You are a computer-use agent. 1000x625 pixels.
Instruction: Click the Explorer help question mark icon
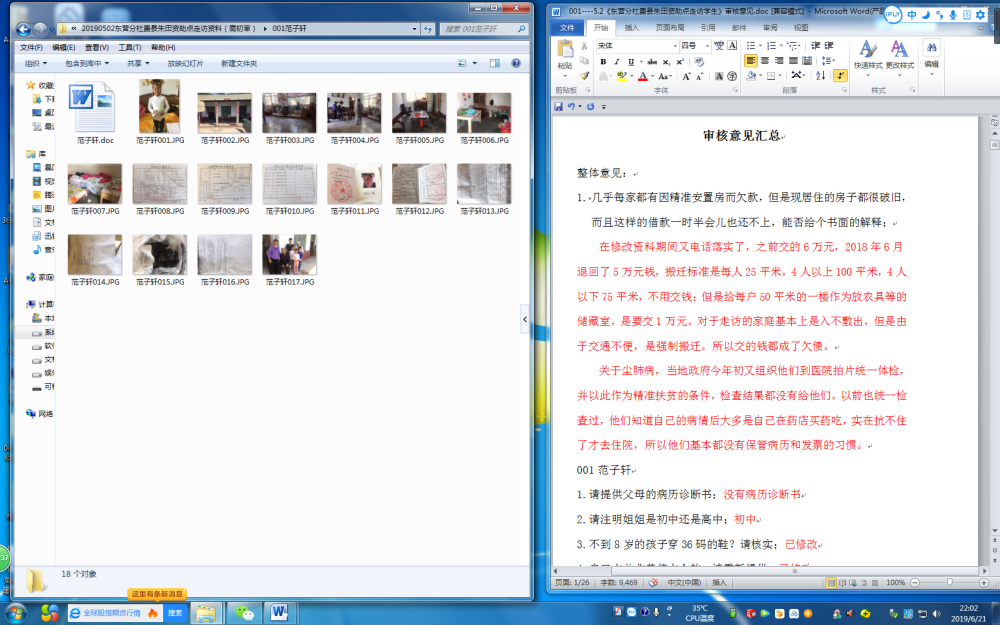[x=516, y=63]
